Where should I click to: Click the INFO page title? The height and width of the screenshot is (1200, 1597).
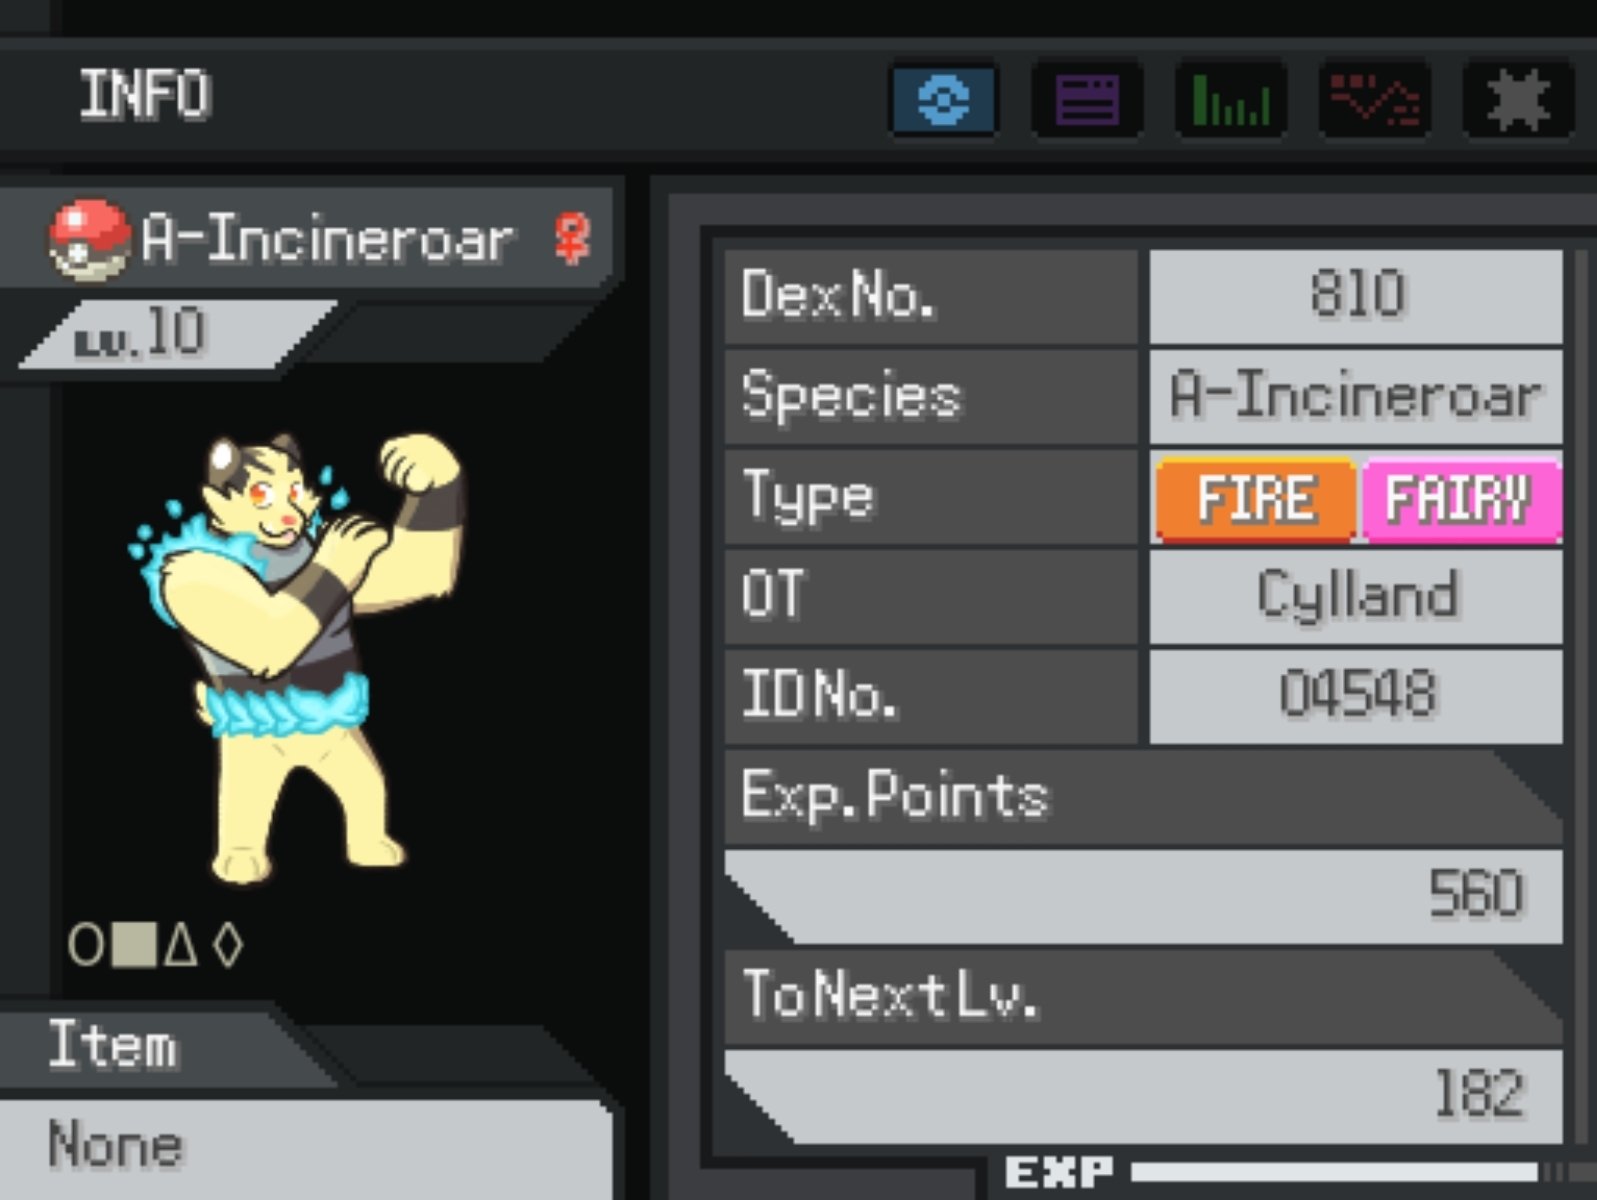click(145, 95)
